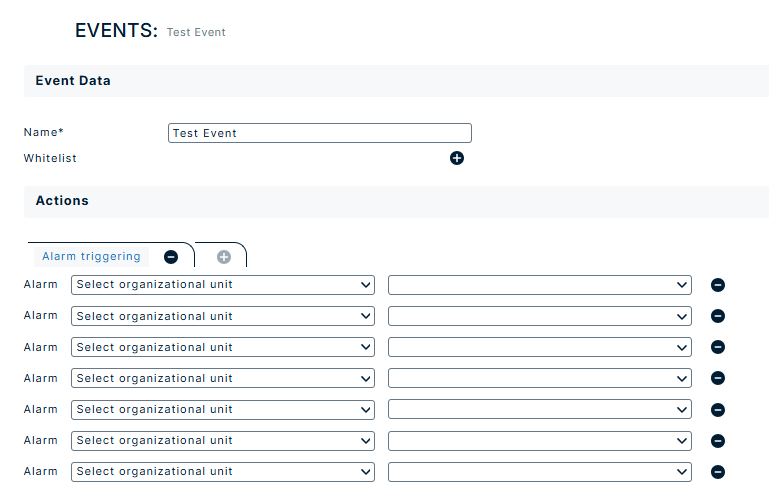Expand the empty alarm dropdown in fourth row
The image size is (769, 490).
point(539,378)
